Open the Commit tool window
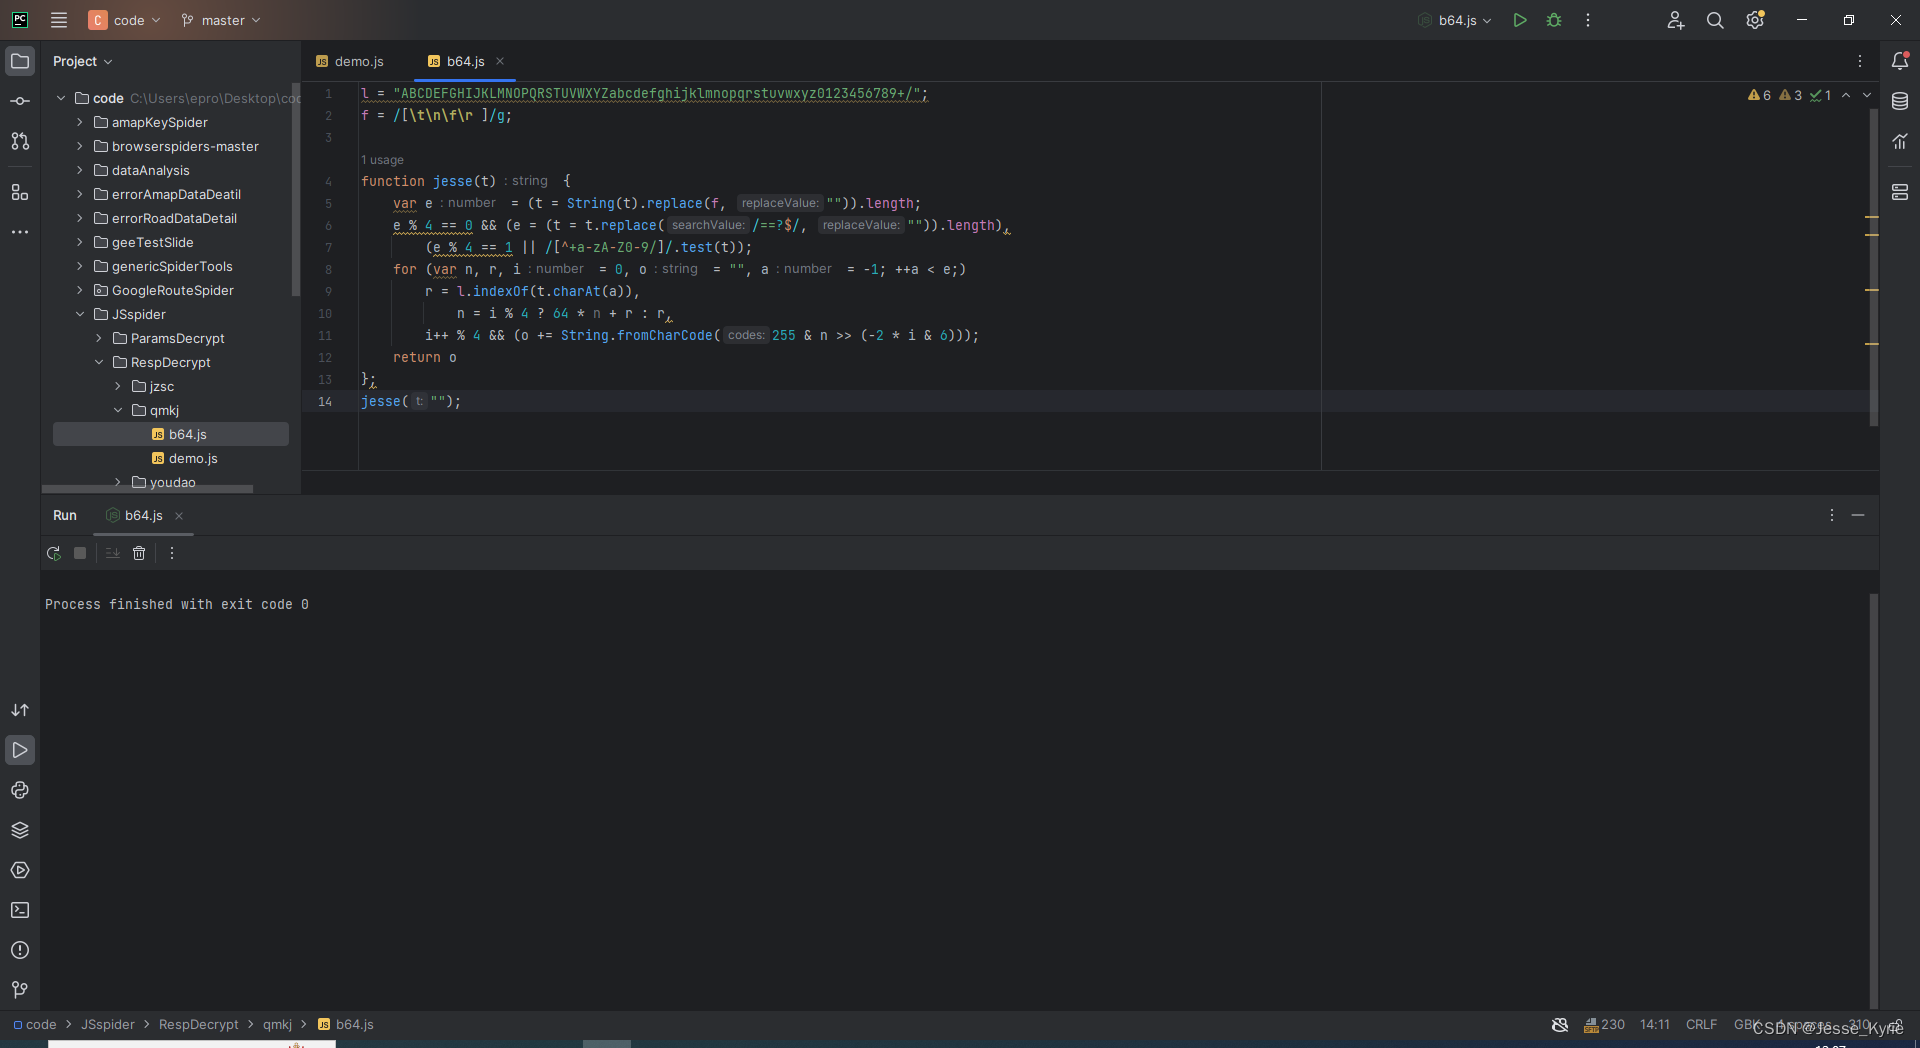Image resolution: width=1920 pixels, height=1048 pixels. coord(20,101)
